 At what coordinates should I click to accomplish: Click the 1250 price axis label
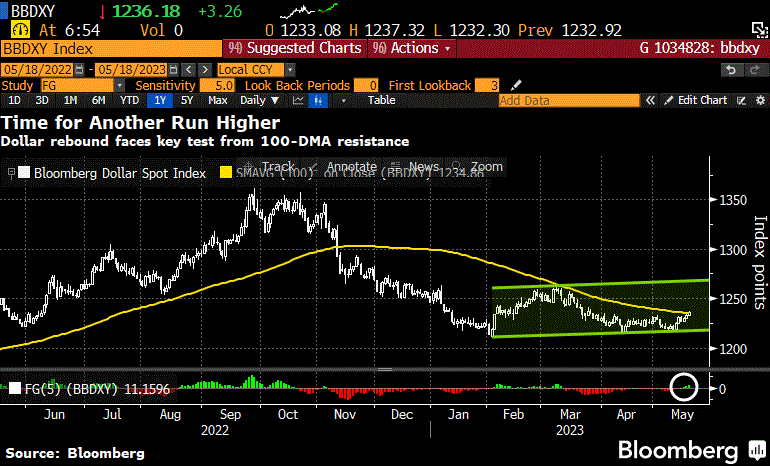733,300
